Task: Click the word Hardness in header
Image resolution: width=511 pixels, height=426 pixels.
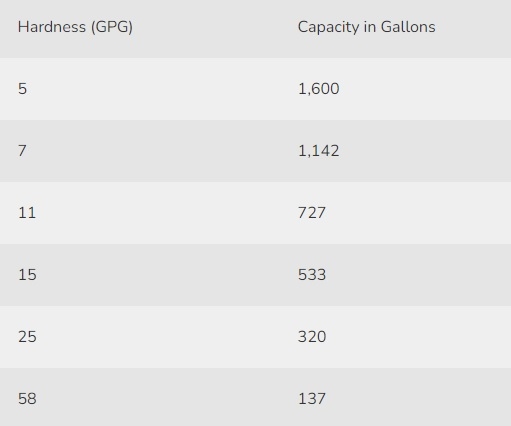Action: [x=52, y=27]
